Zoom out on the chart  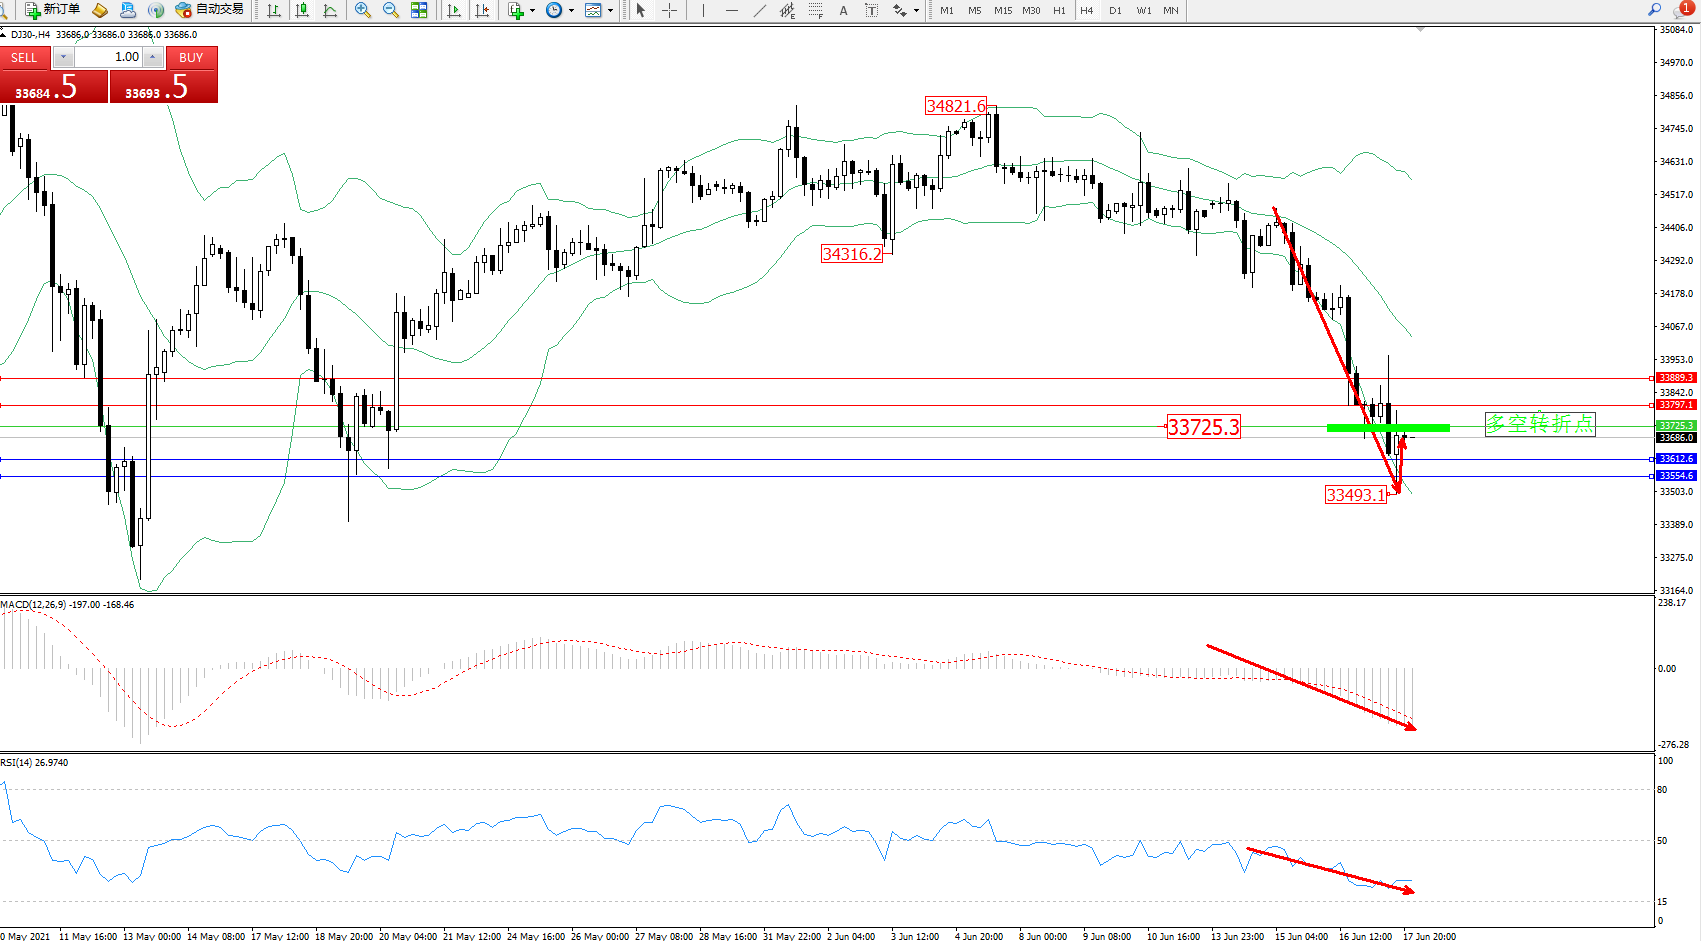(x=390, y=10)
